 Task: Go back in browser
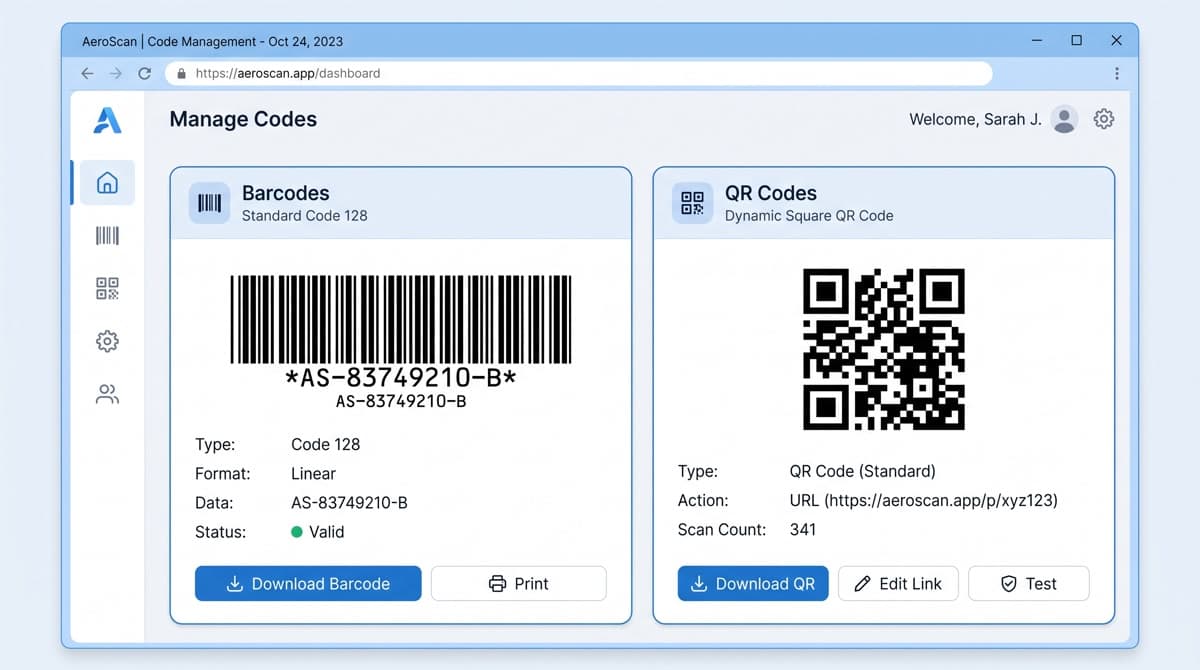(x=88, y=73)
